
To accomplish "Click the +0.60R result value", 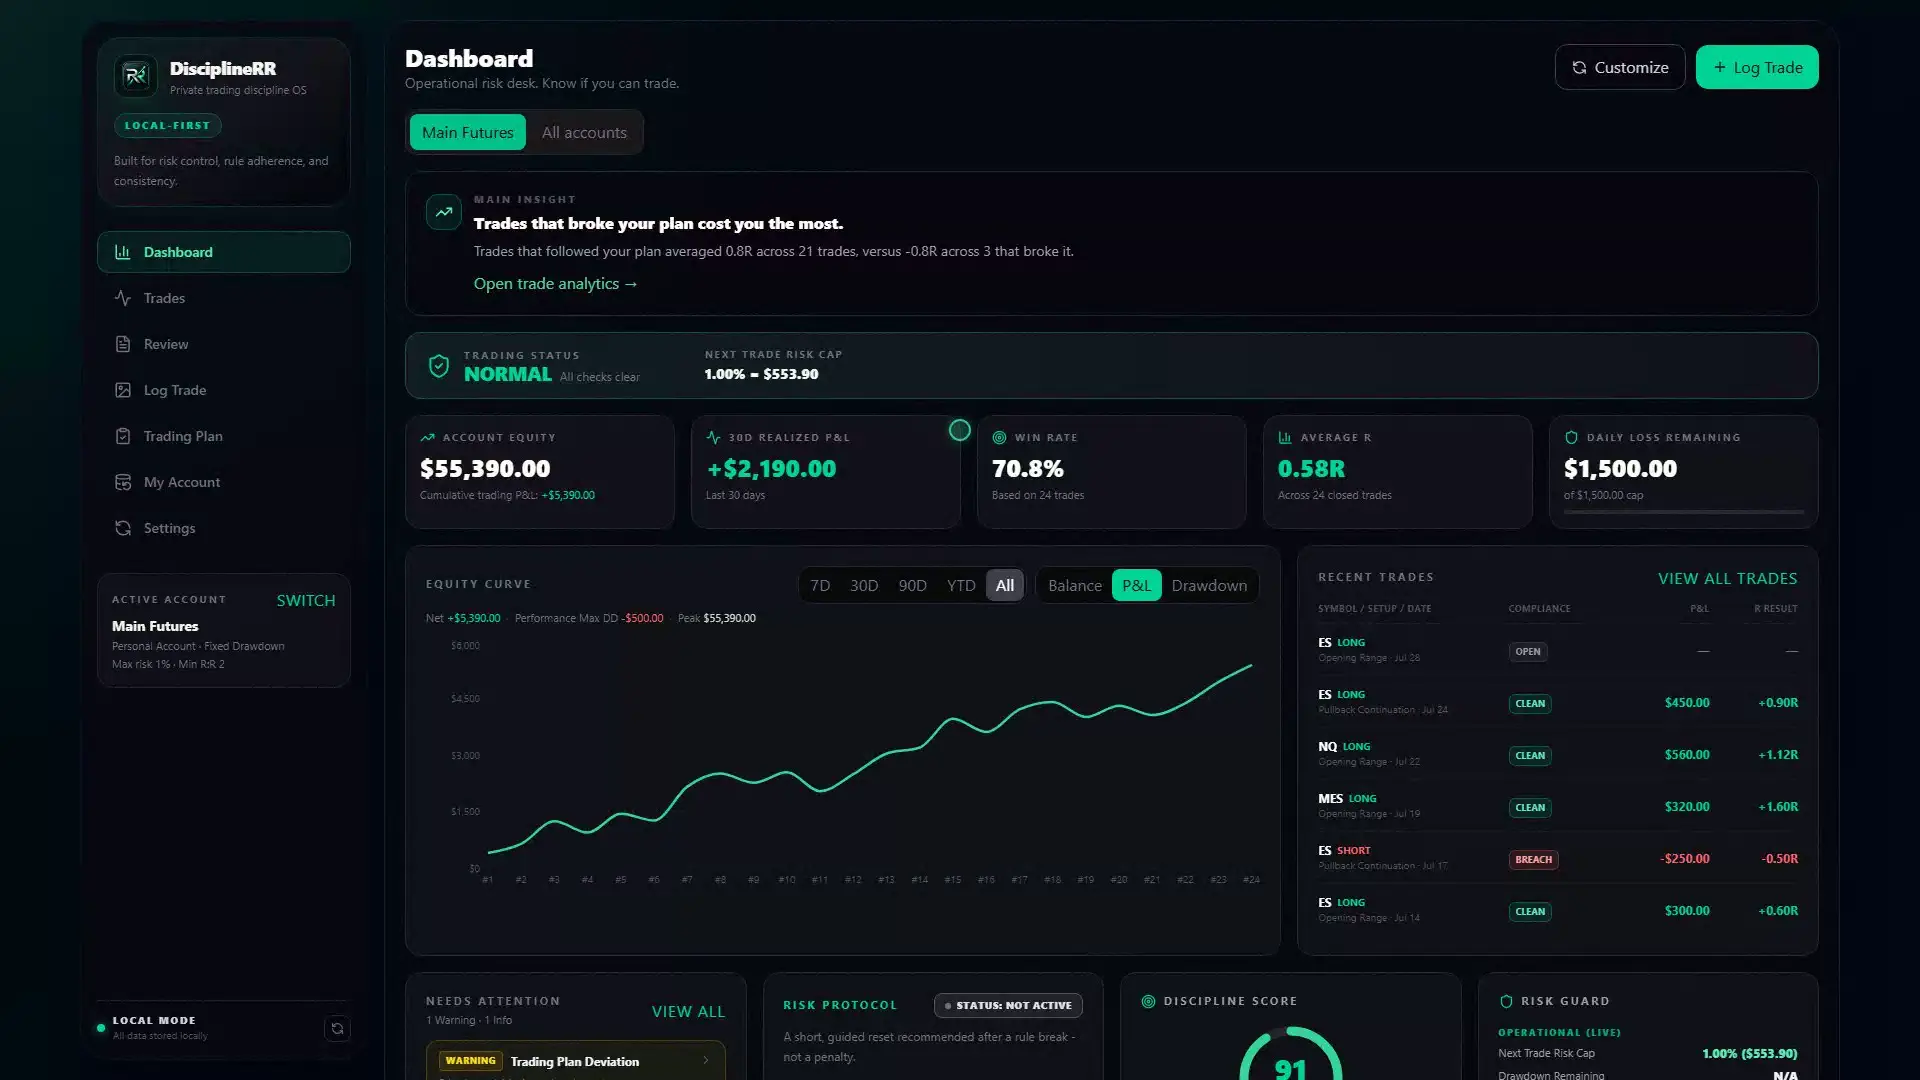I will point(1778,911).
